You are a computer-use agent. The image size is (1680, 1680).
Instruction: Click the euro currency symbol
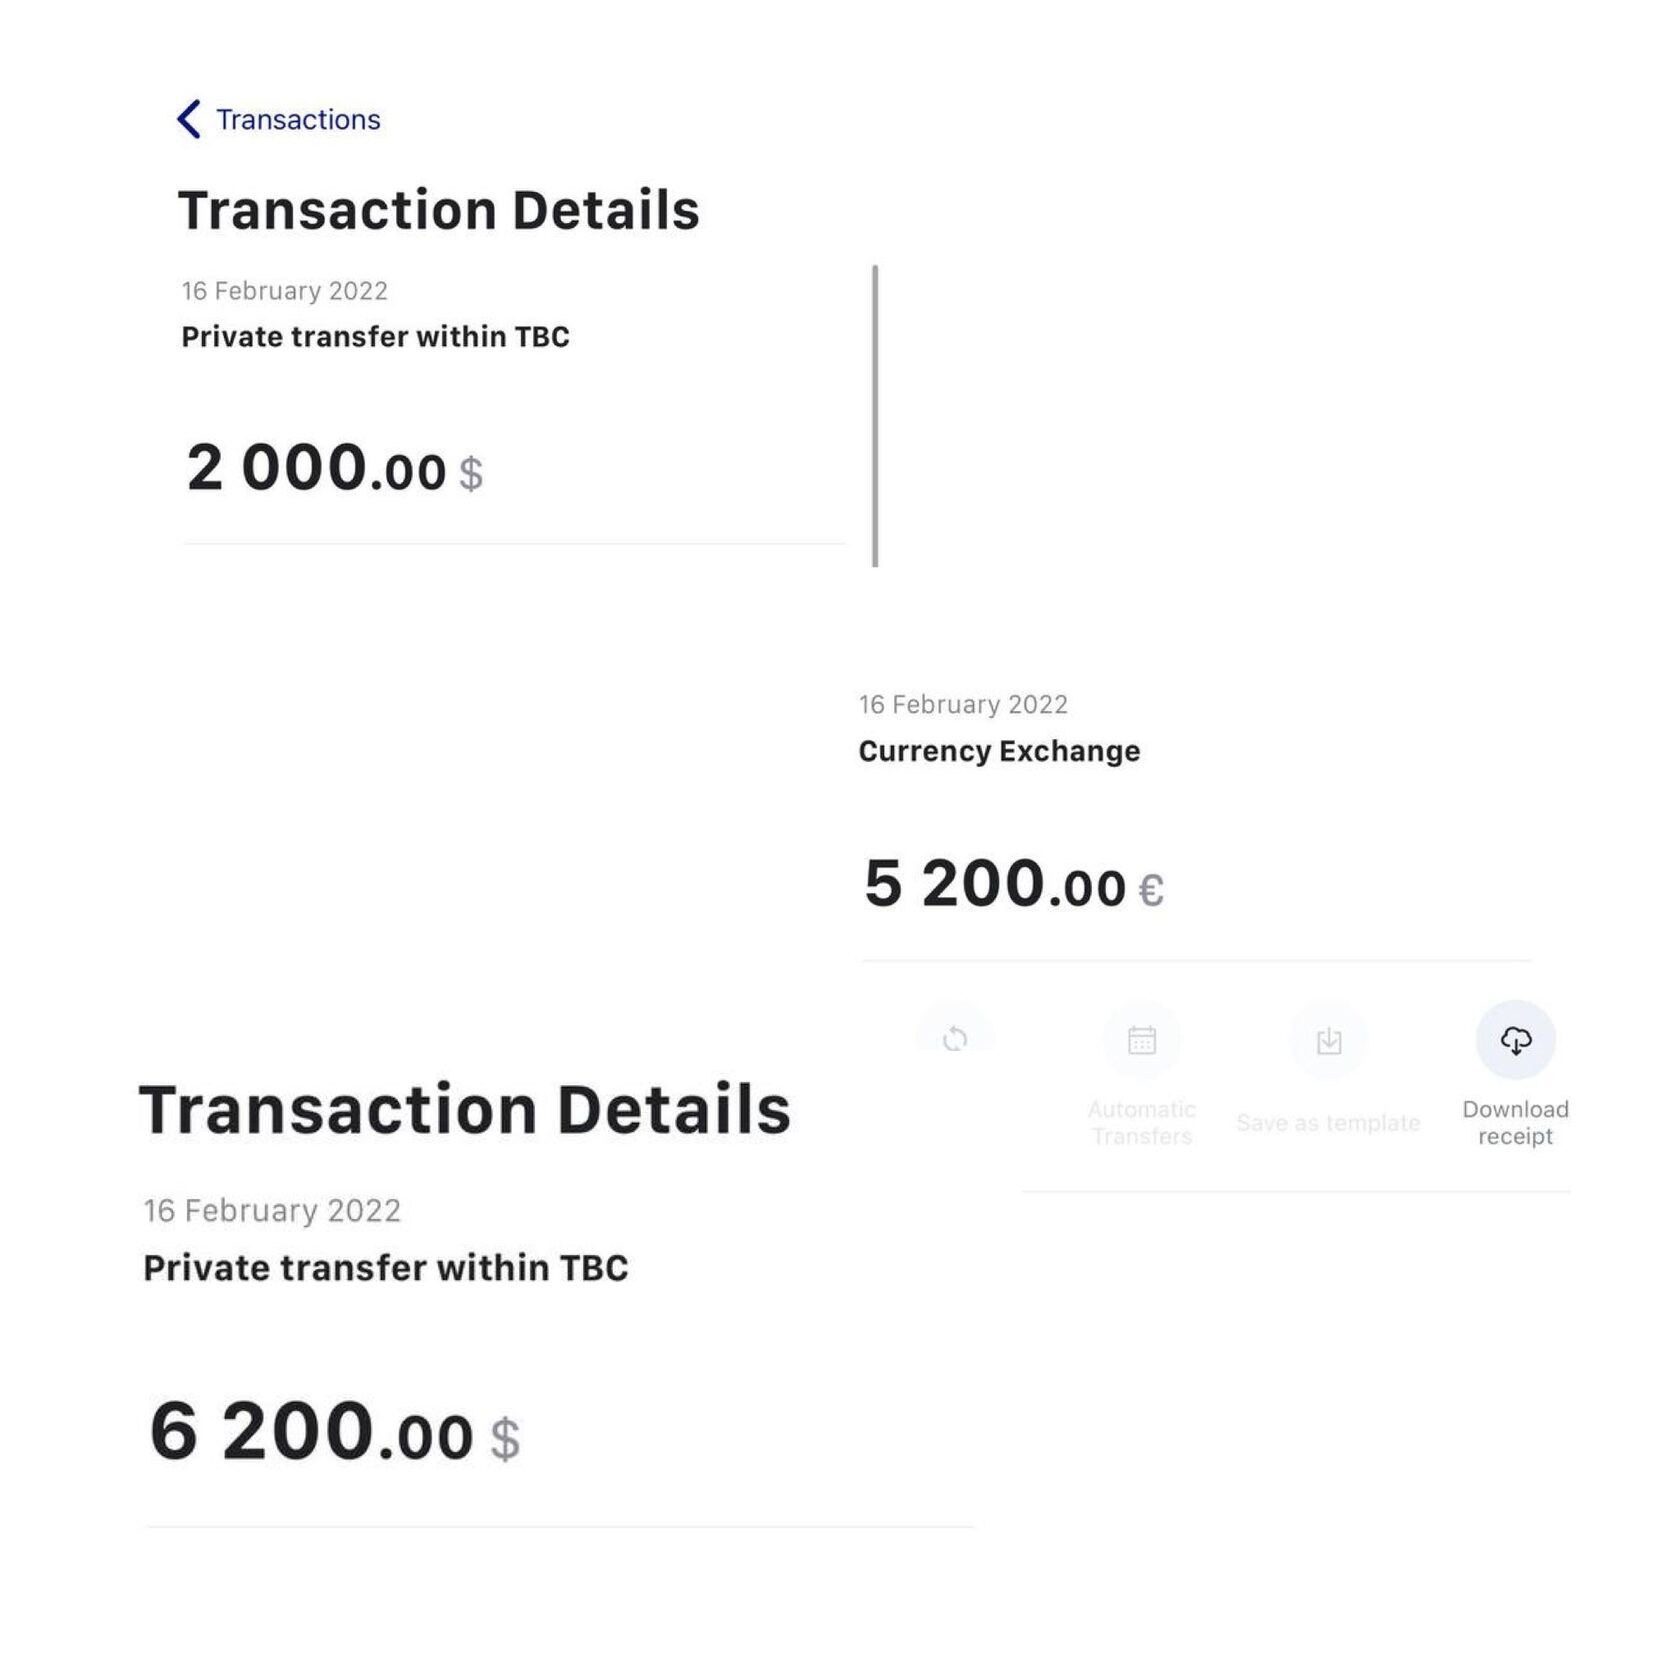click(1151, 890)
